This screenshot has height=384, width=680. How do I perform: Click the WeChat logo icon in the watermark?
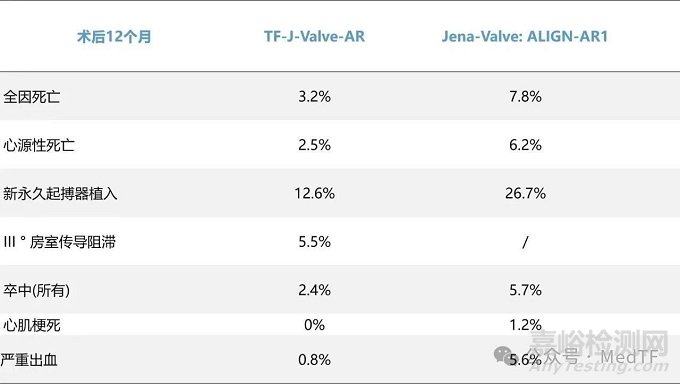pos(506,356)
